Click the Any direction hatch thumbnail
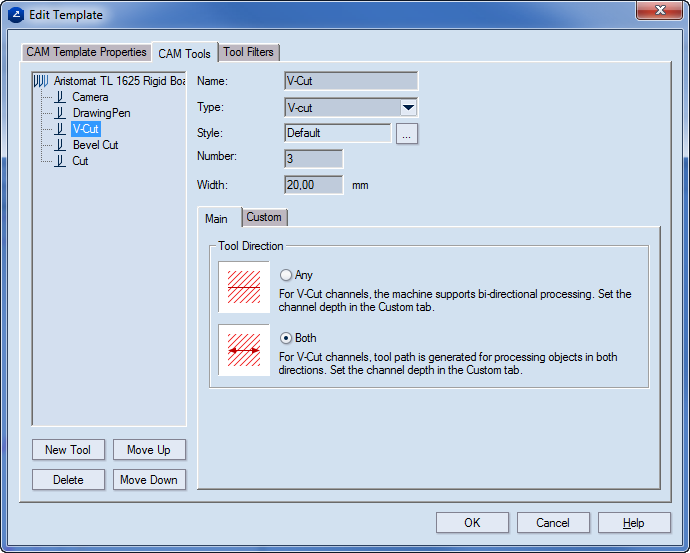The width and height of the screenshot is (690, 553). click(244, 287)
